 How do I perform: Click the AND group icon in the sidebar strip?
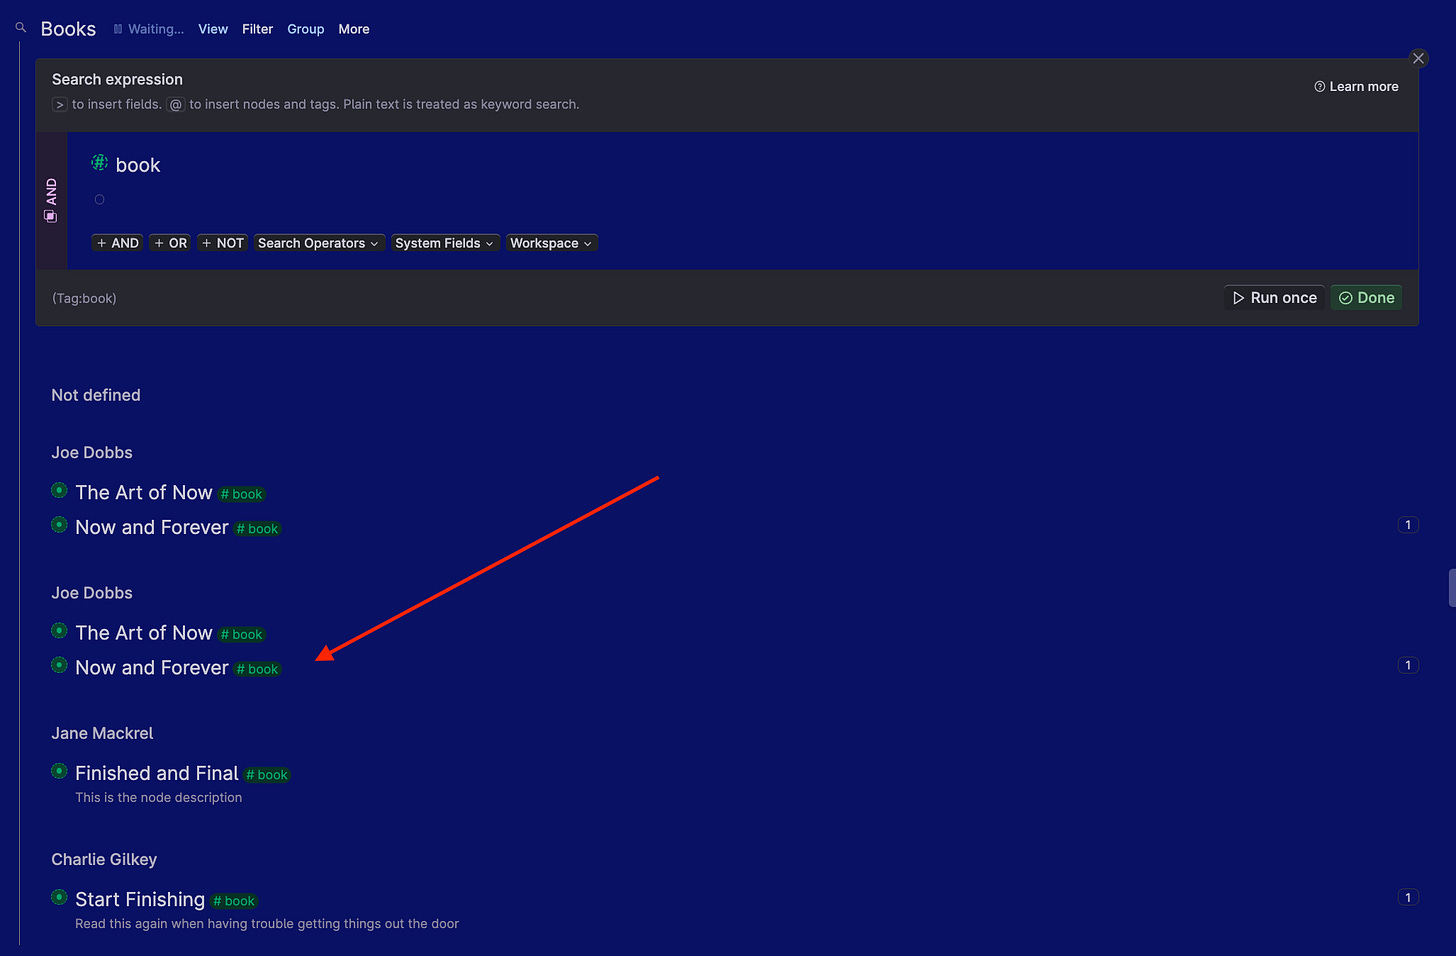pyautogui.click(x=51, y=216)
